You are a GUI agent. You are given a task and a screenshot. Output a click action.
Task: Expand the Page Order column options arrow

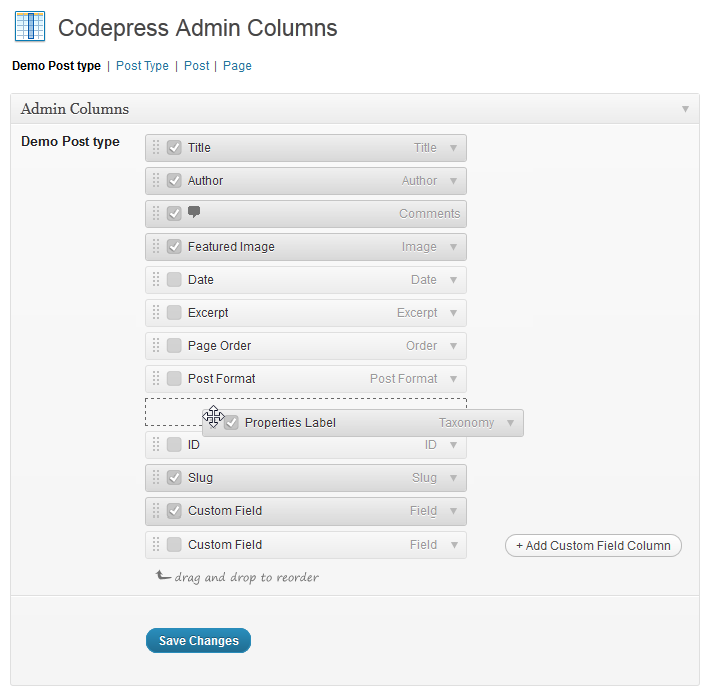tap(453, 346)
